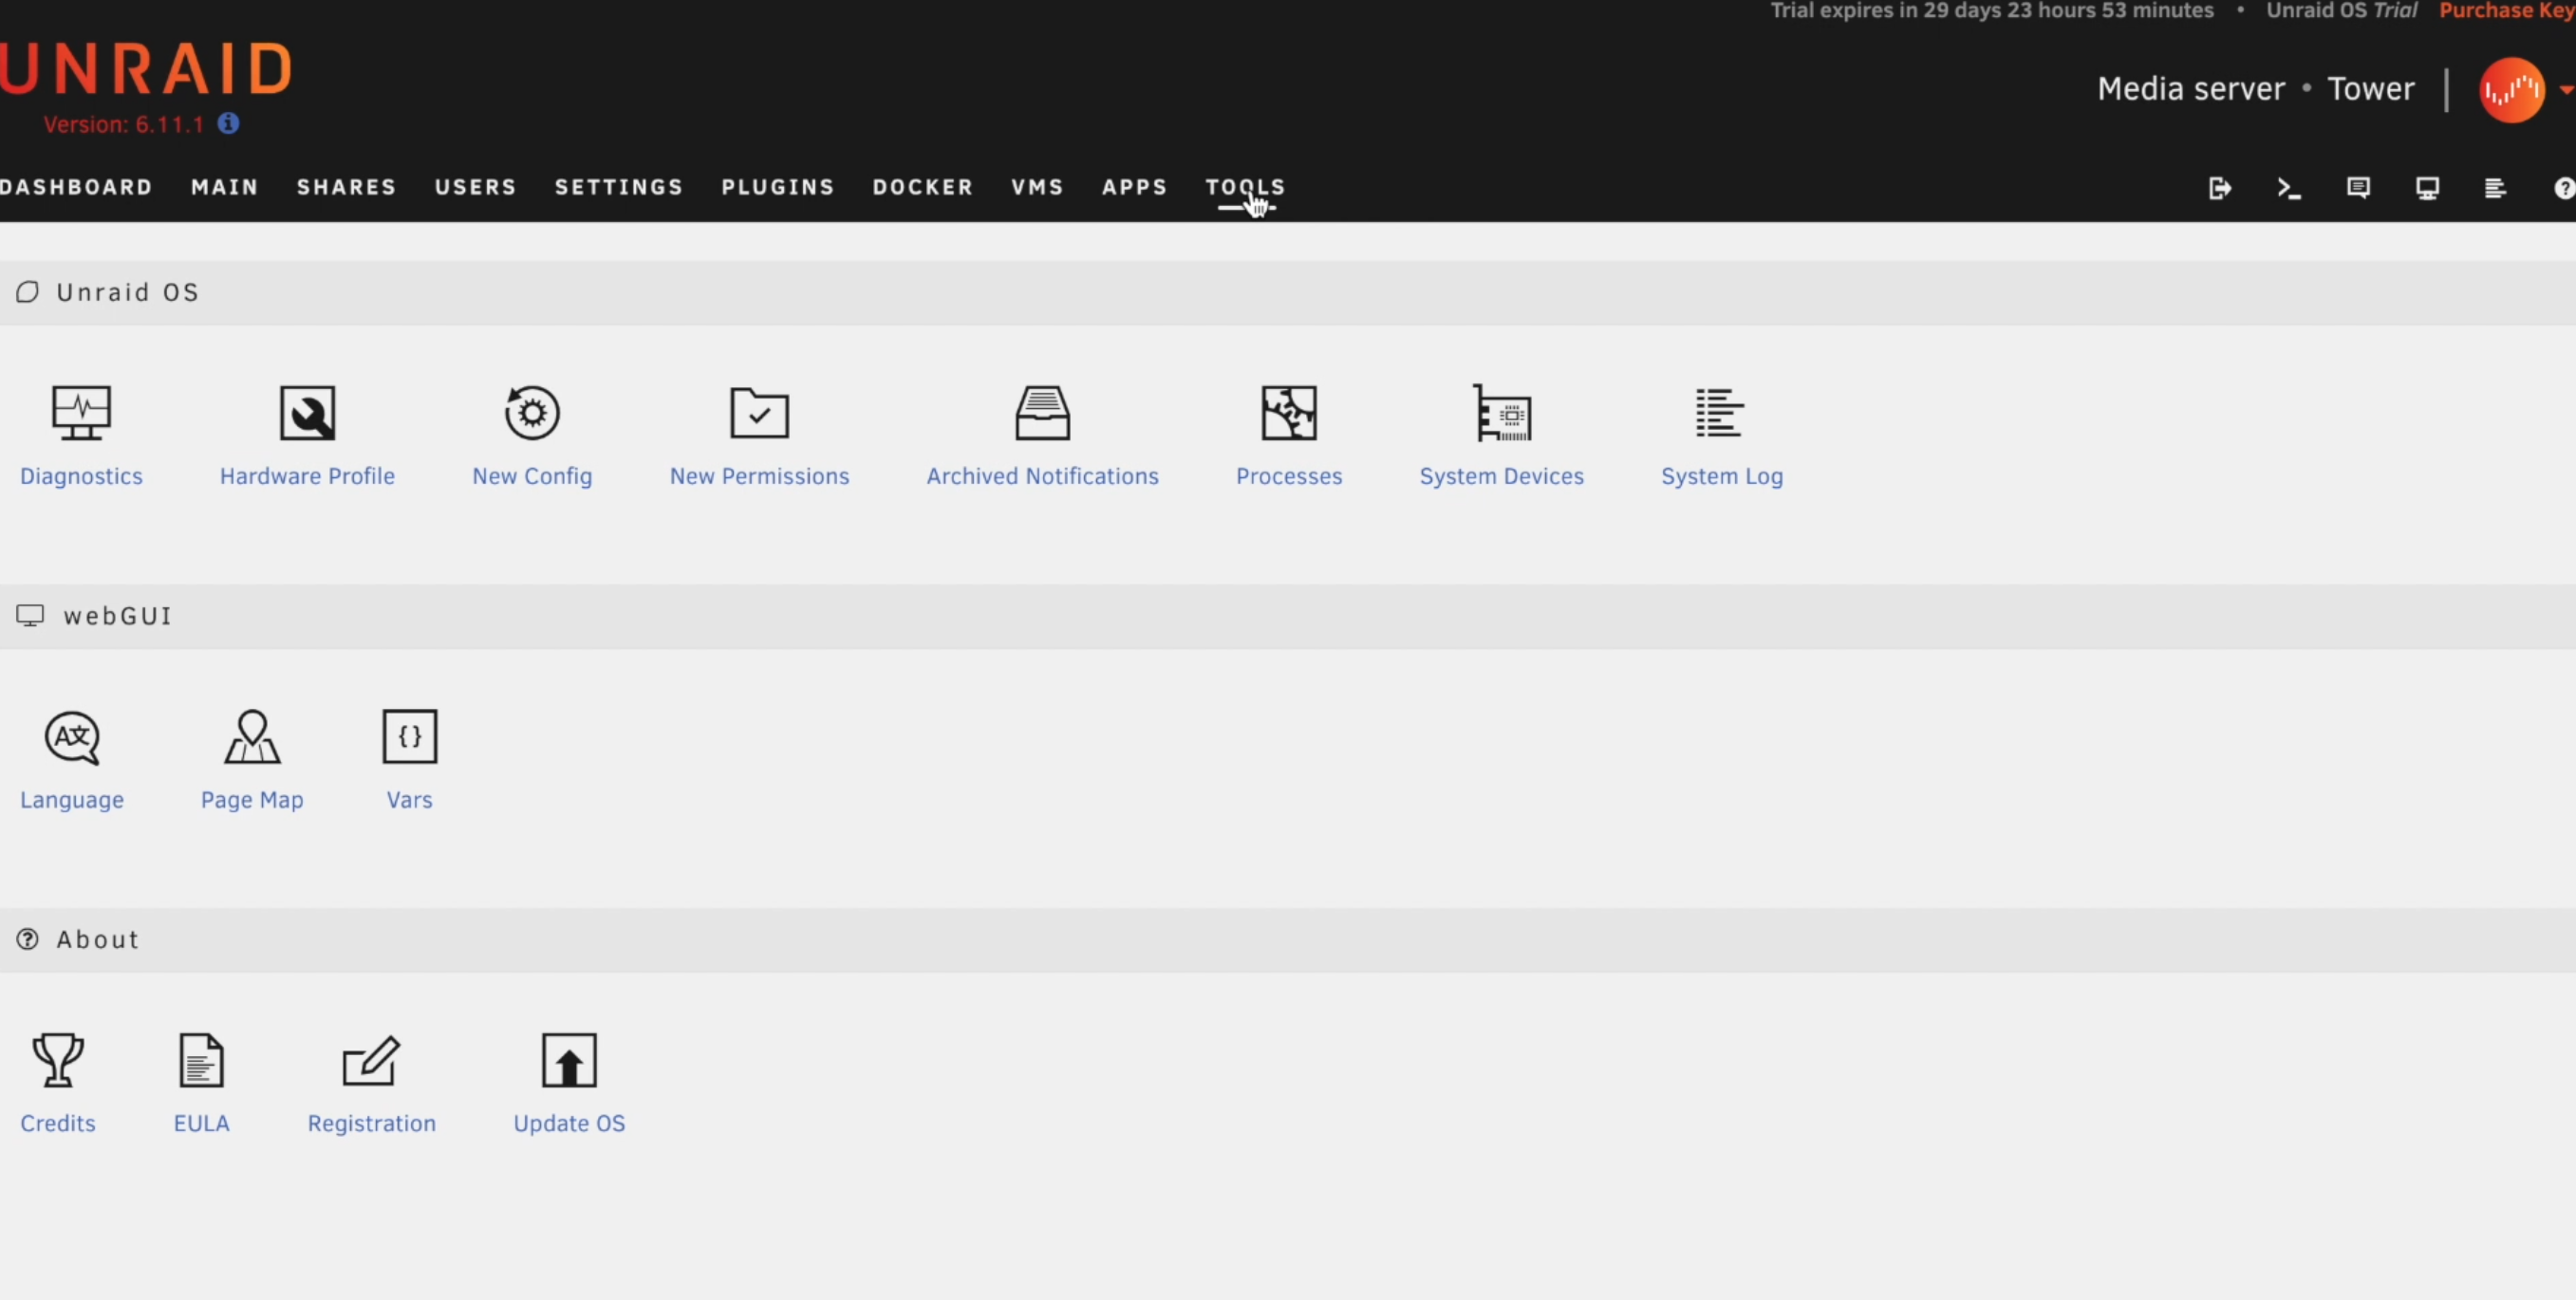2576x1300 pixels.
Task: Click the New Config gear icon
Action: pos(532,413)
